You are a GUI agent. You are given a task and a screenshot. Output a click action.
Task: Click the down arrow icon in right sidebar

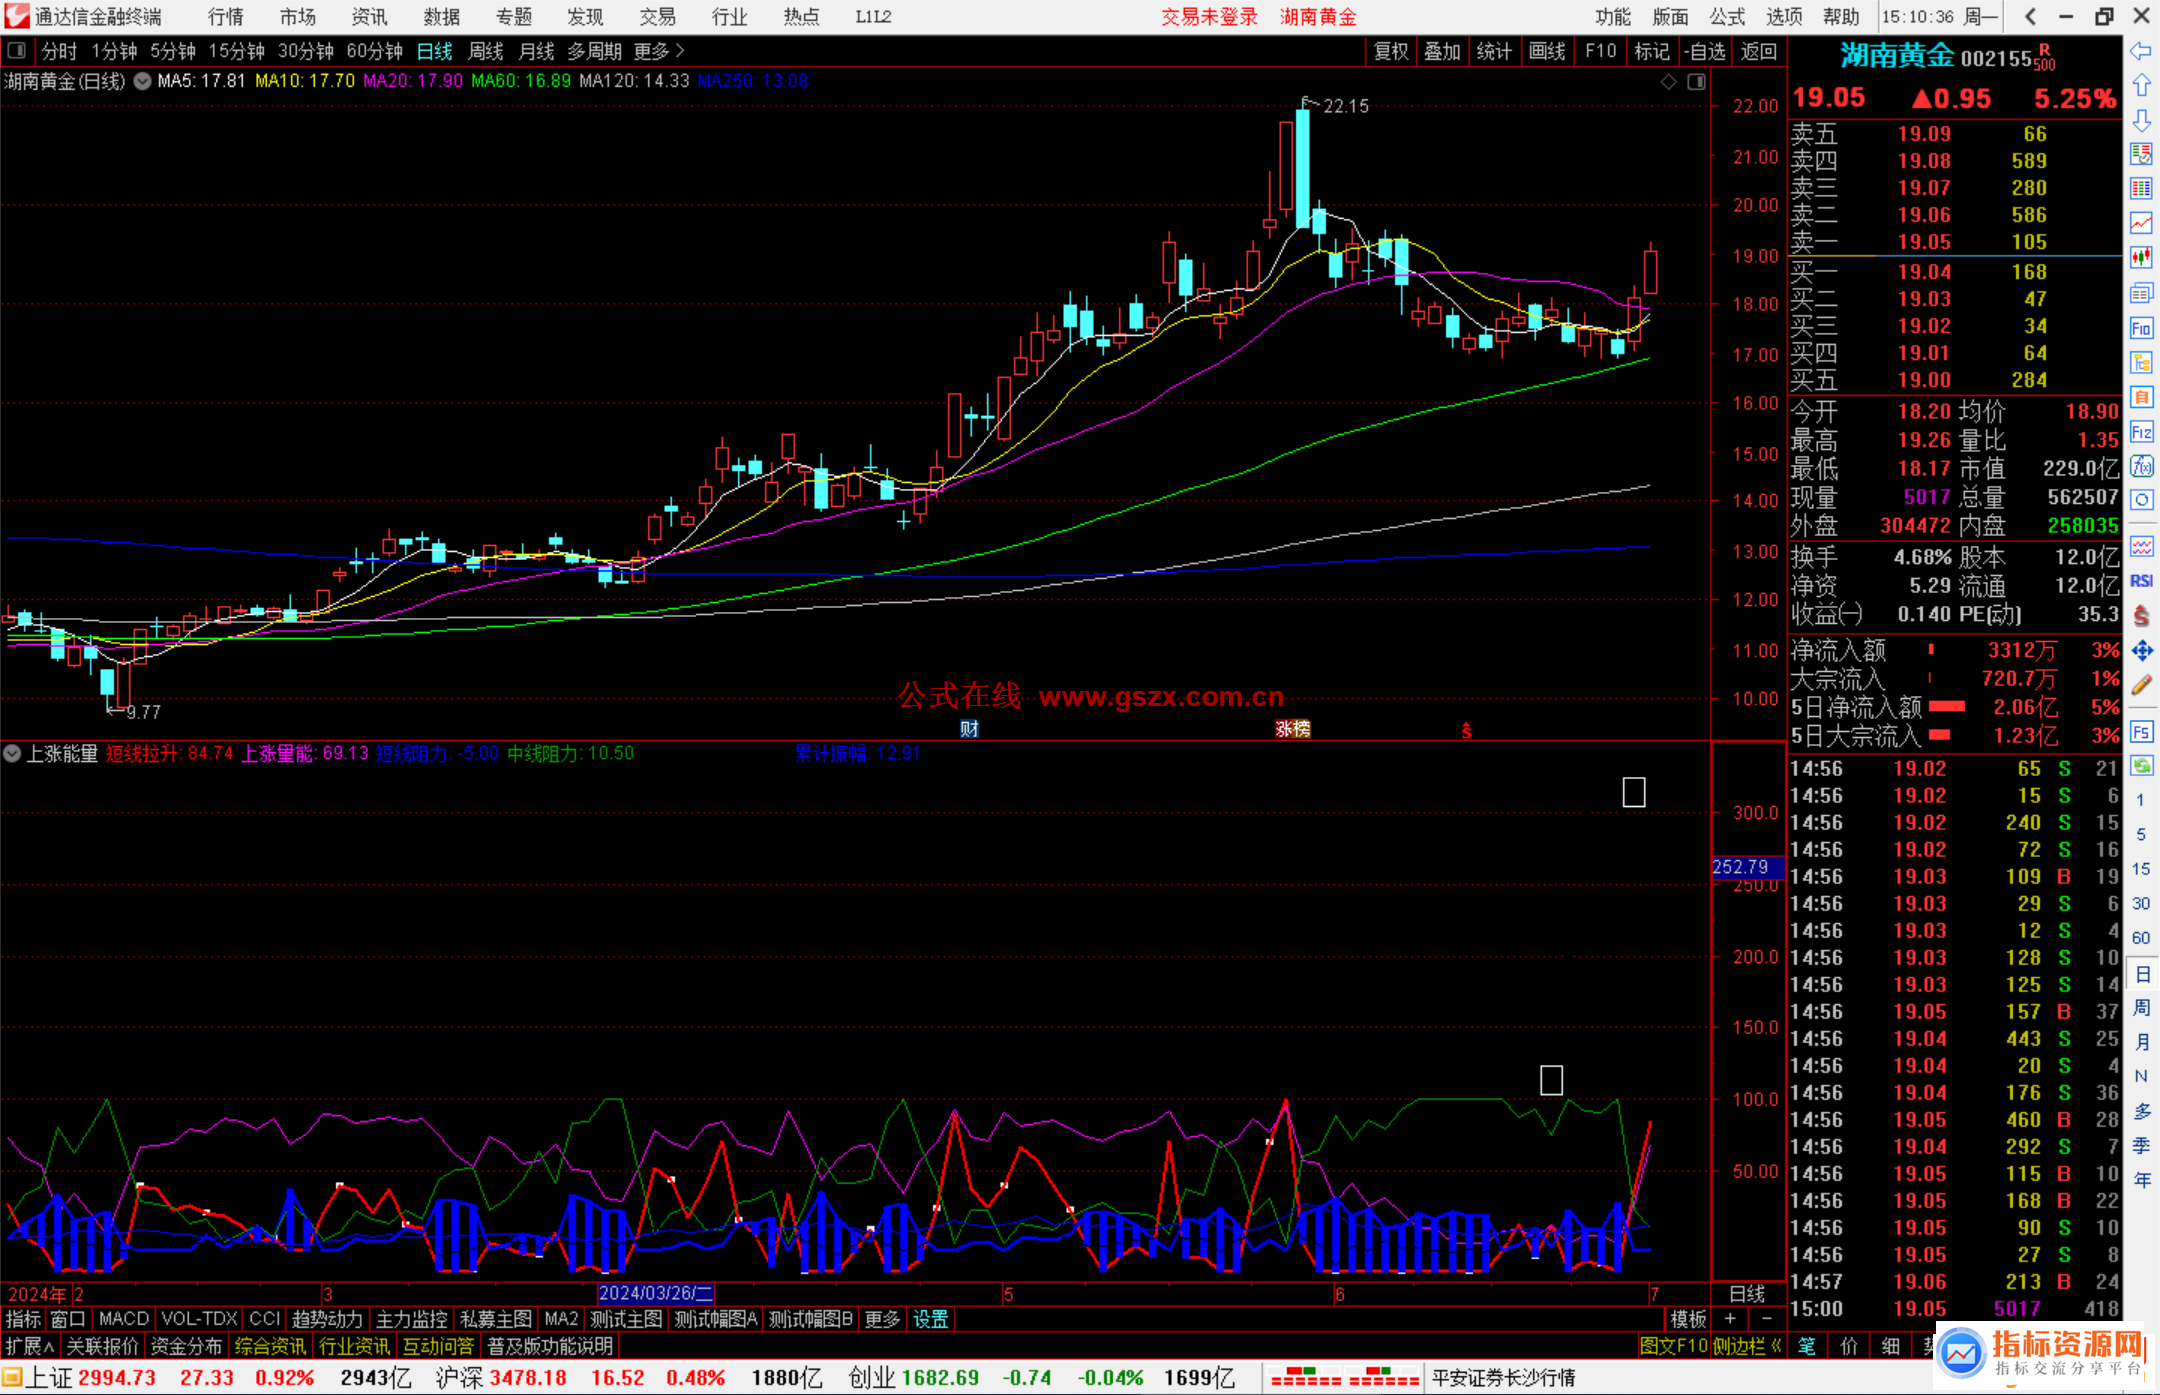point(2141,121)
